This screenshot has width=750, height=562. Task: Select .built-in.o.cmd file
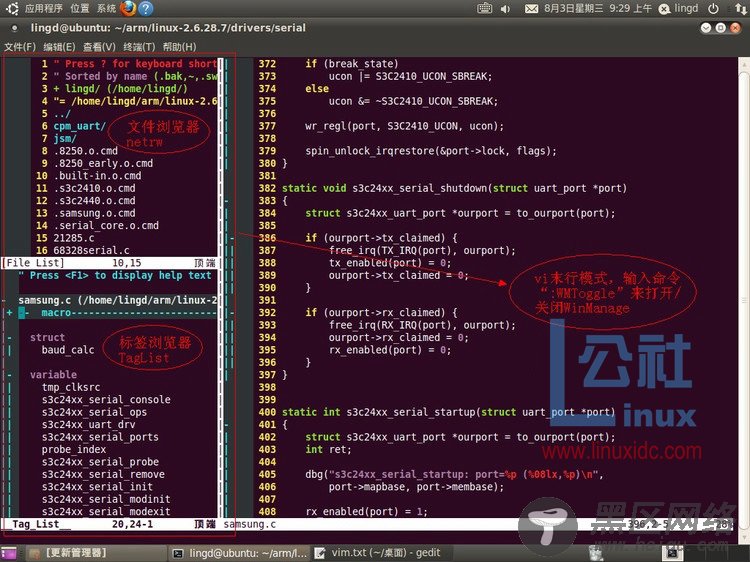point(97,176)
